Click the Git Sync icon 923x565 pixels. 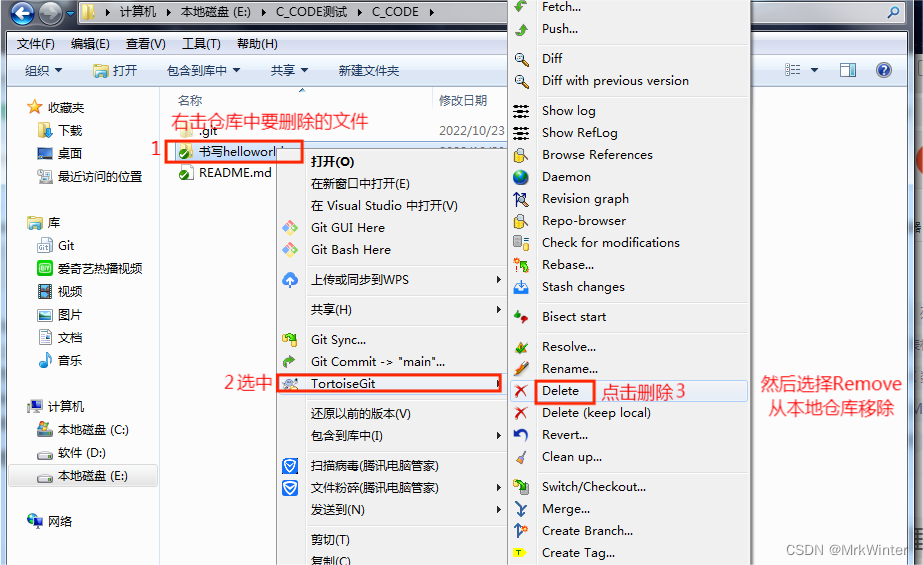[290, 340]
